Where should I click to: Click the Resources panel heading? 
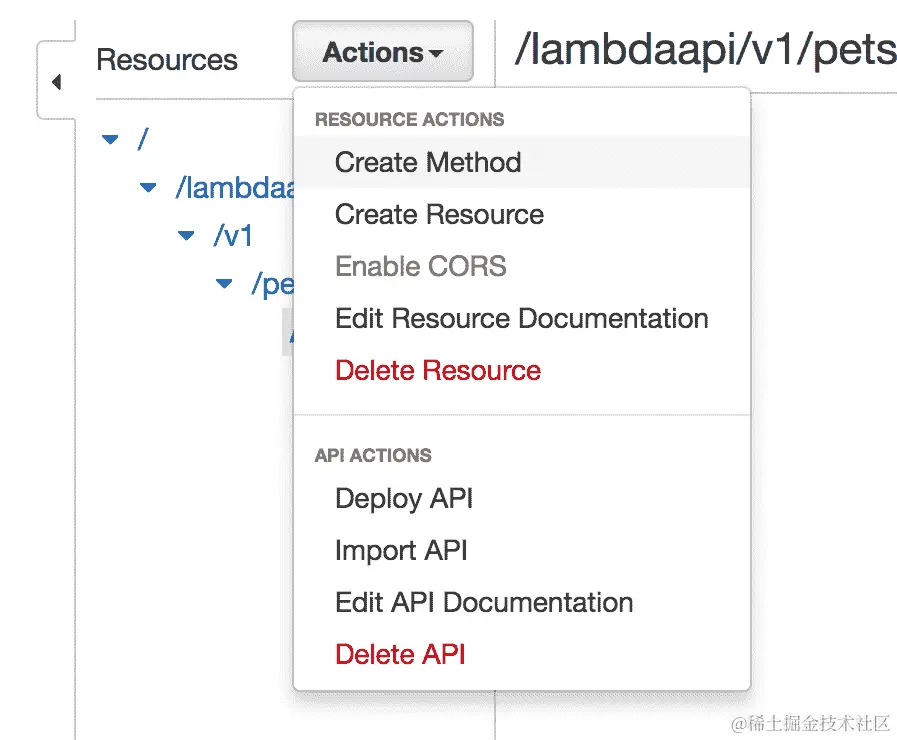[166, 59]
